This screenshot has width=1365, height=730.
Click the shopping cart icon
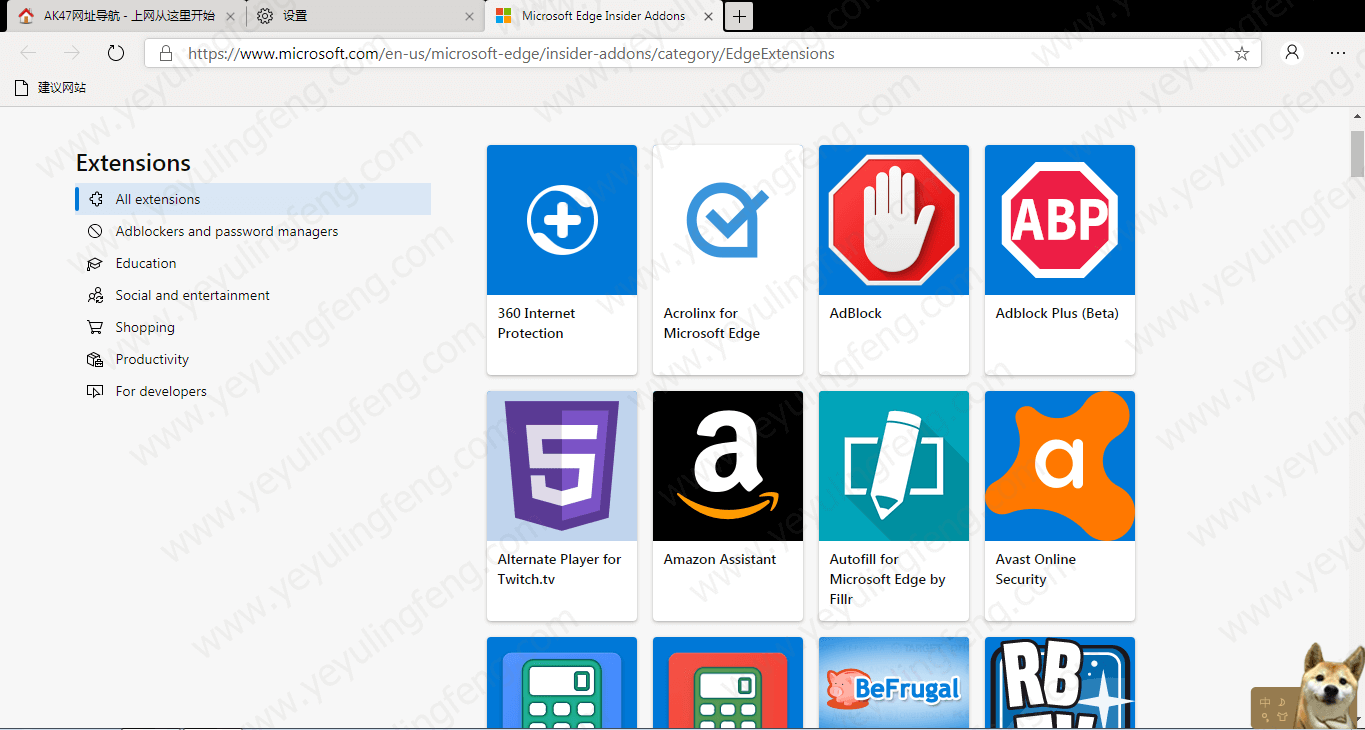[x=95, y=327]
